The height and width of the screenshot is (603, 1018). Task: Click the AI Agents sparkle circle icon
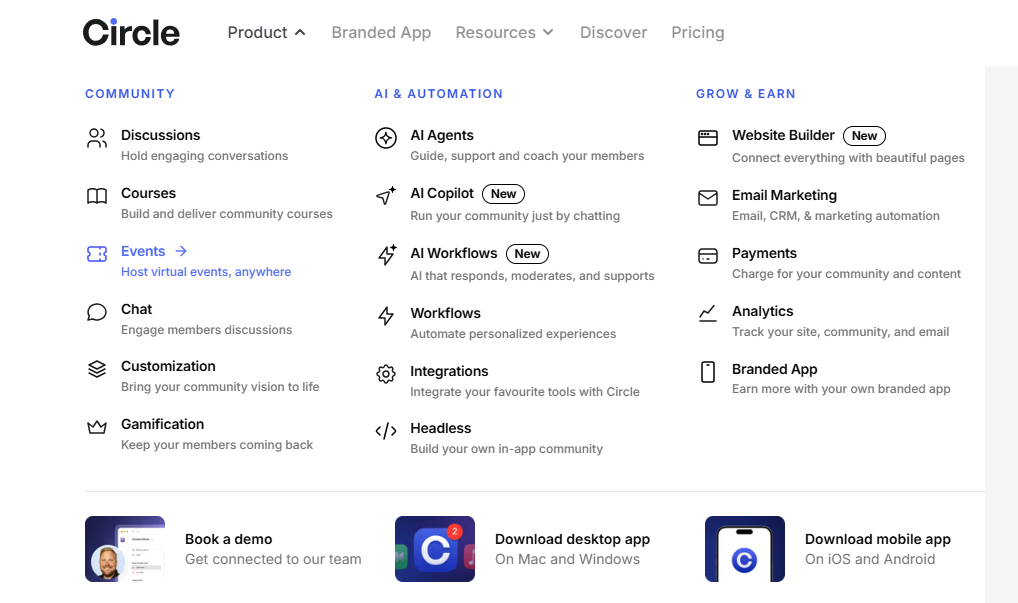coord(386,138)
